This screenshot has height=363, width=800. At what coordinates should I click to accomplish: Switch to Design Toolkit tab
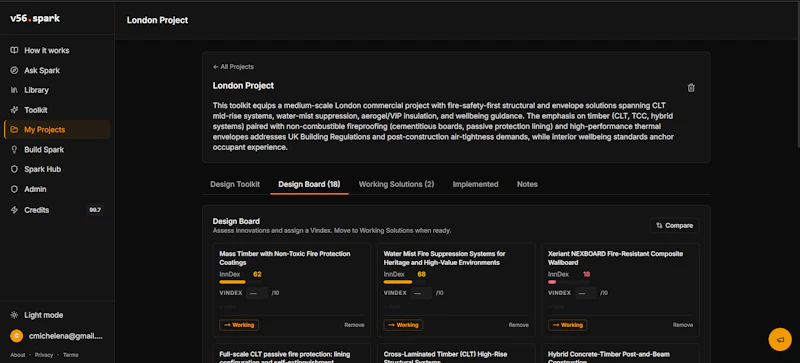pos(235,184)
